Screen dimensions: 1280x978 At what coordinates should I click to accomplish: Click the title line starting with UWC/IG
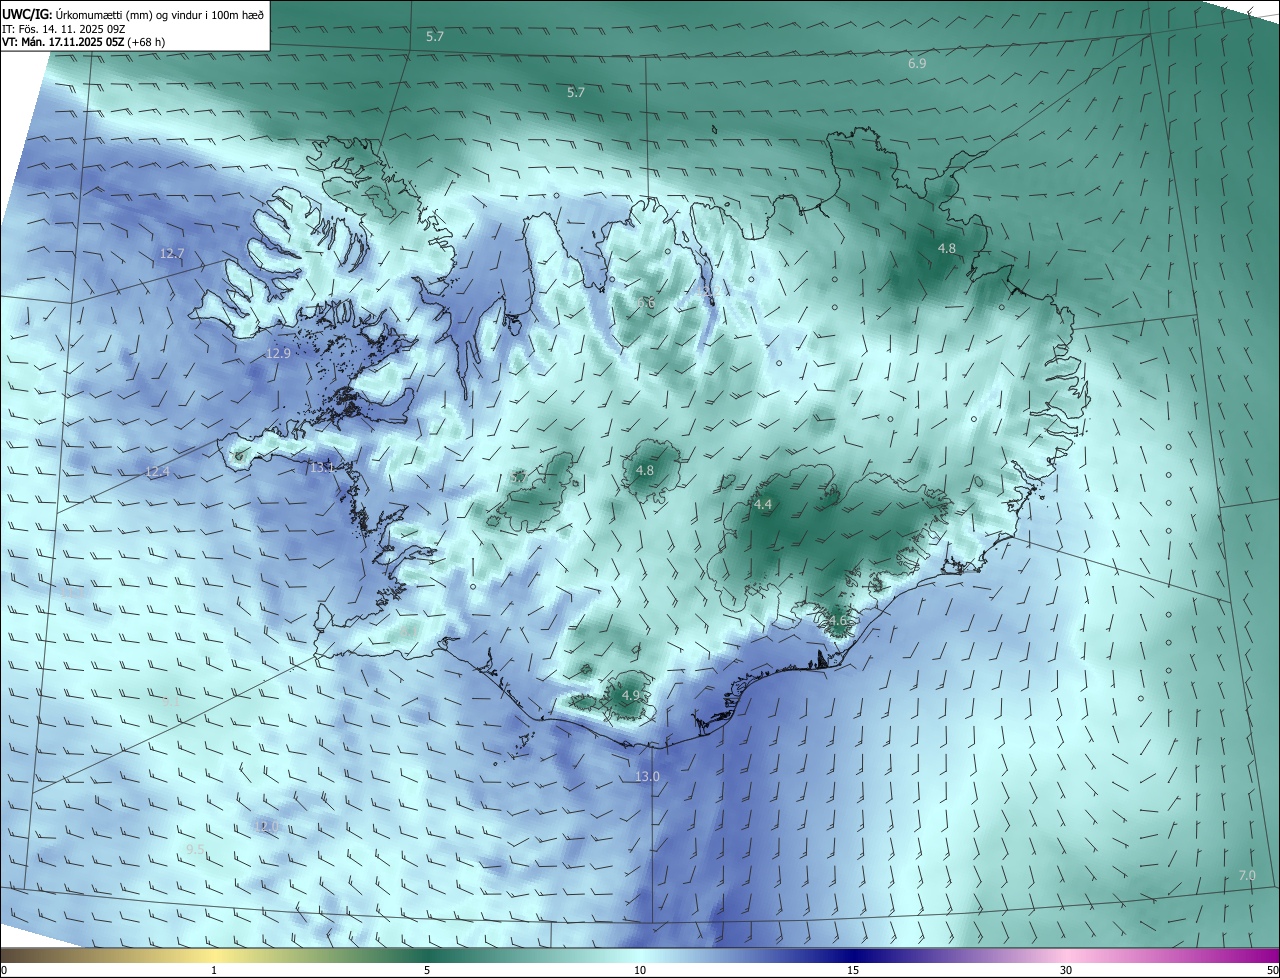[x=133, y=13]
